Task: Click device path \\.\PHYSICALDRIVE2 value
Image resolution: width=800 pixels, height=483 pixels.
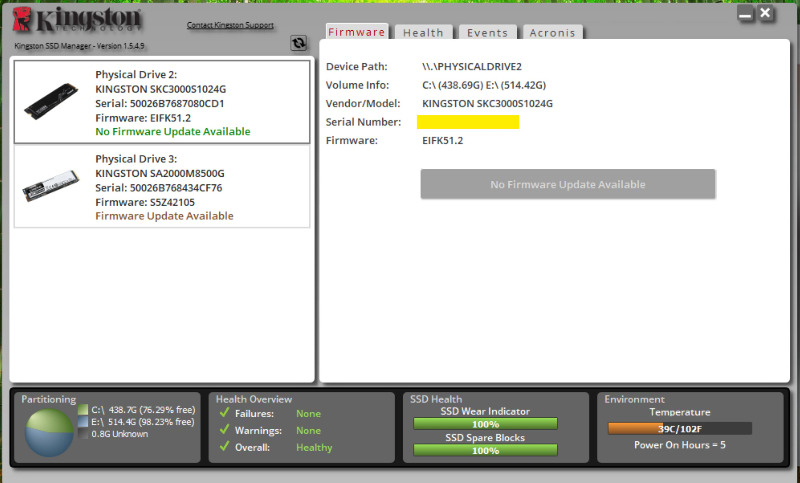Action: (472, 66)
